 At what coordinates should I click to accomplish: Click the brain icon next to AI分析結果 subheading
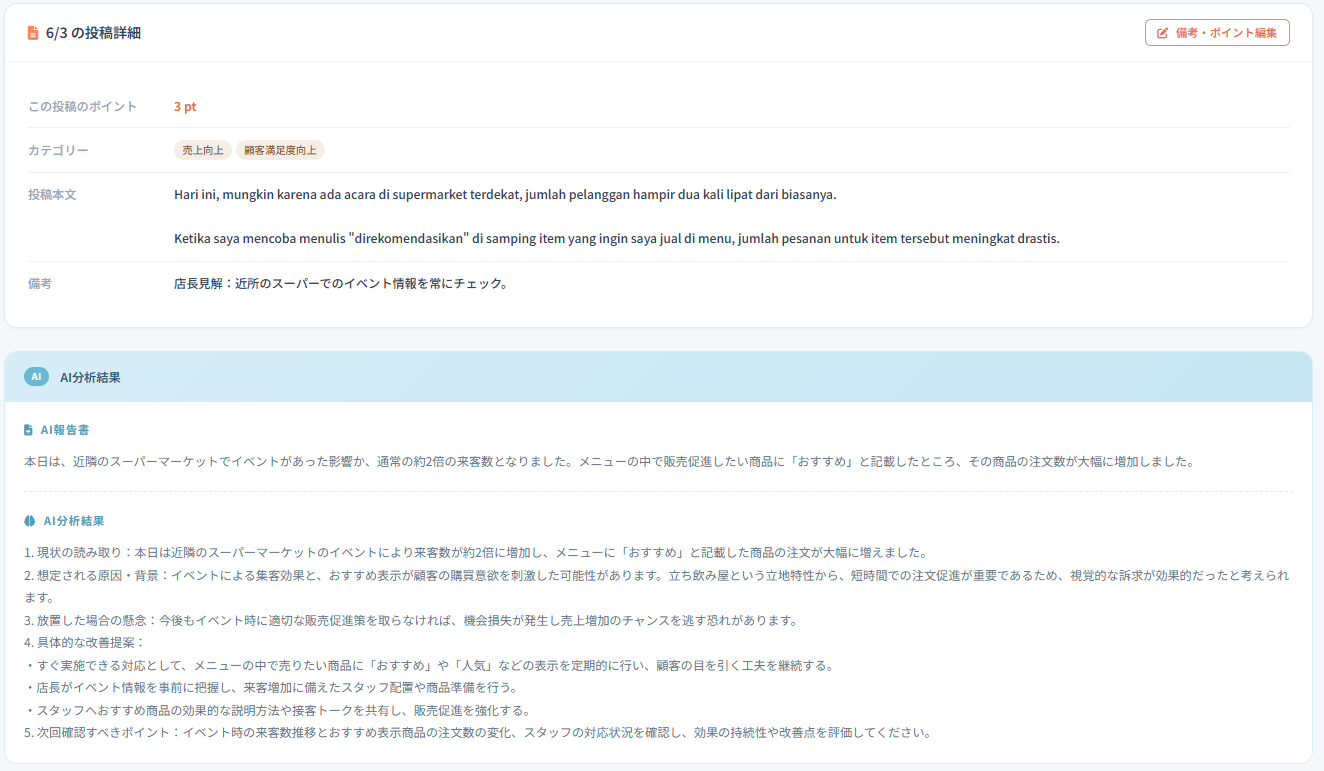[x=29, y=521]
